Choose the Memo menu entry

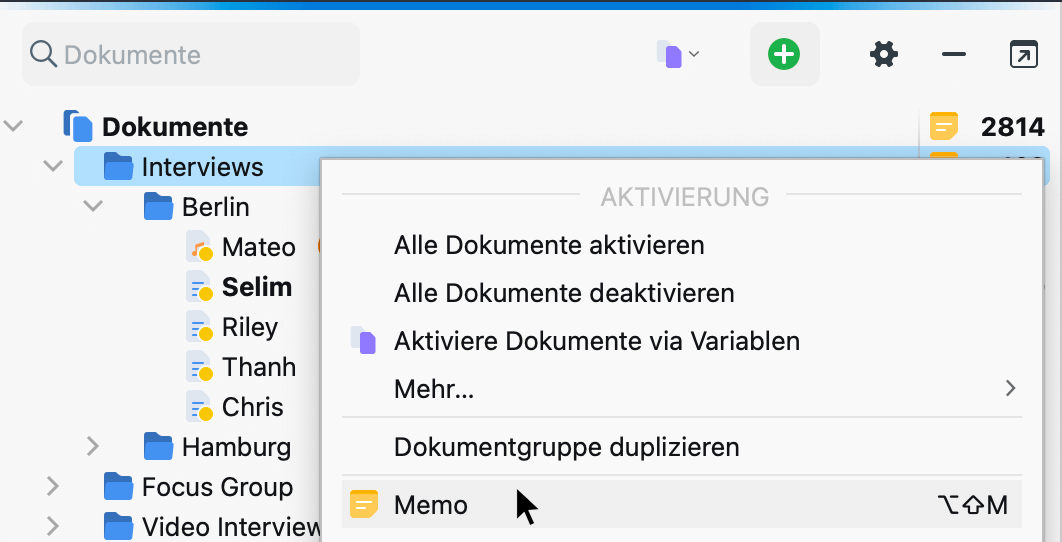point(682,505)
